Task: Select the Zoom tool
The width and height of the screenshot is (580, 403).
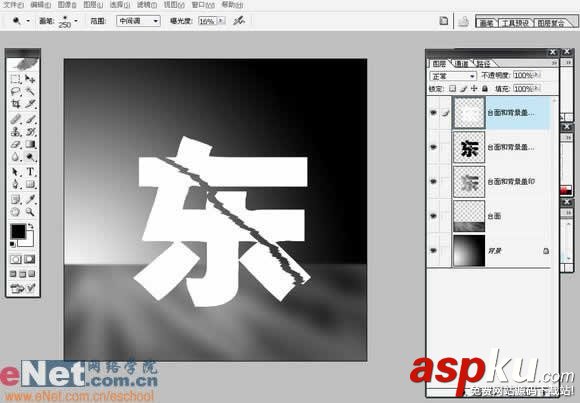Action: 30,212
